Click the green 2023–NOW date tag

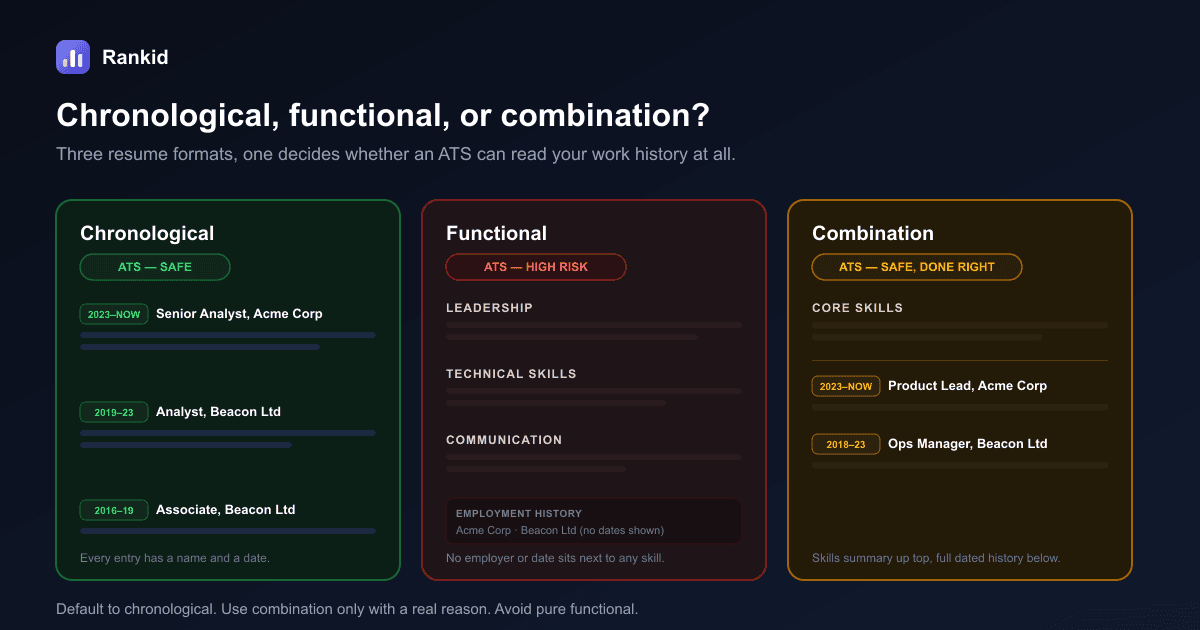coord(114,314)
